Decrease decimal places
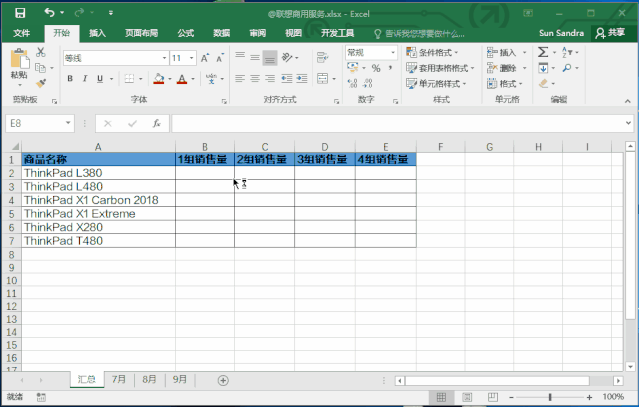Screen dimensions: 639x407 368,84
